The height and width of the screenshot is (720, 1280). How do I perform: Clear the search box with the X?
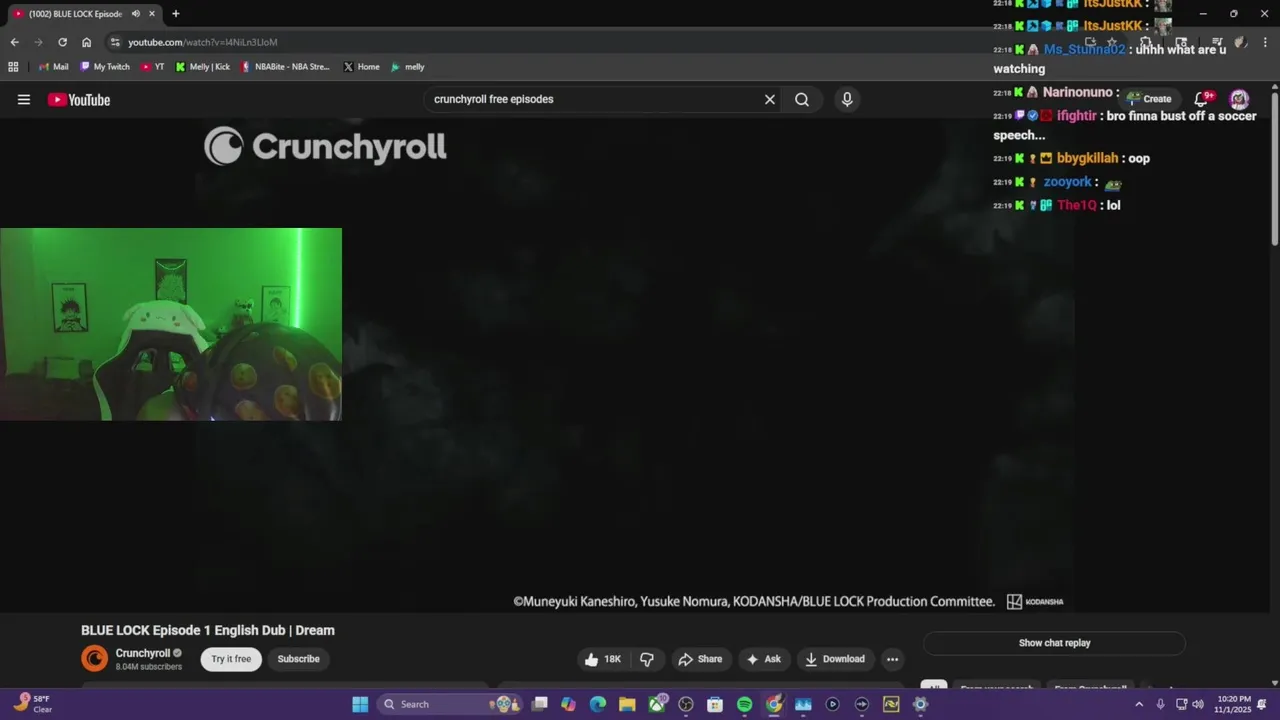[770, 99]
